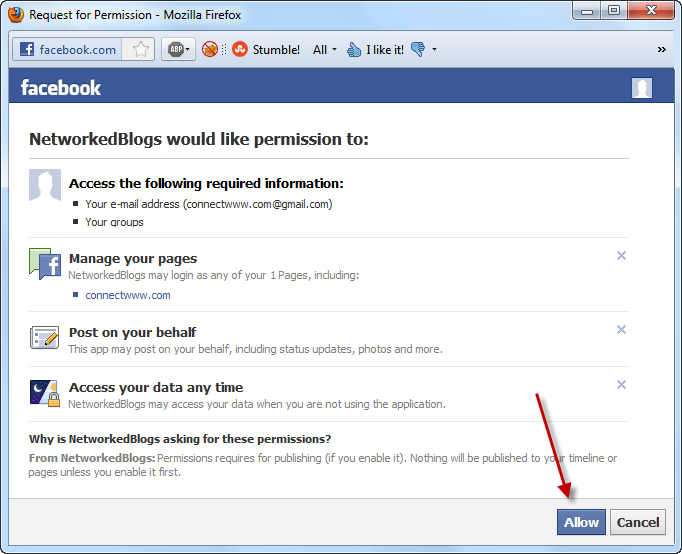The image size is (682, 554).
Task: Click the Allow button
Action: click(x=581, y=522)
